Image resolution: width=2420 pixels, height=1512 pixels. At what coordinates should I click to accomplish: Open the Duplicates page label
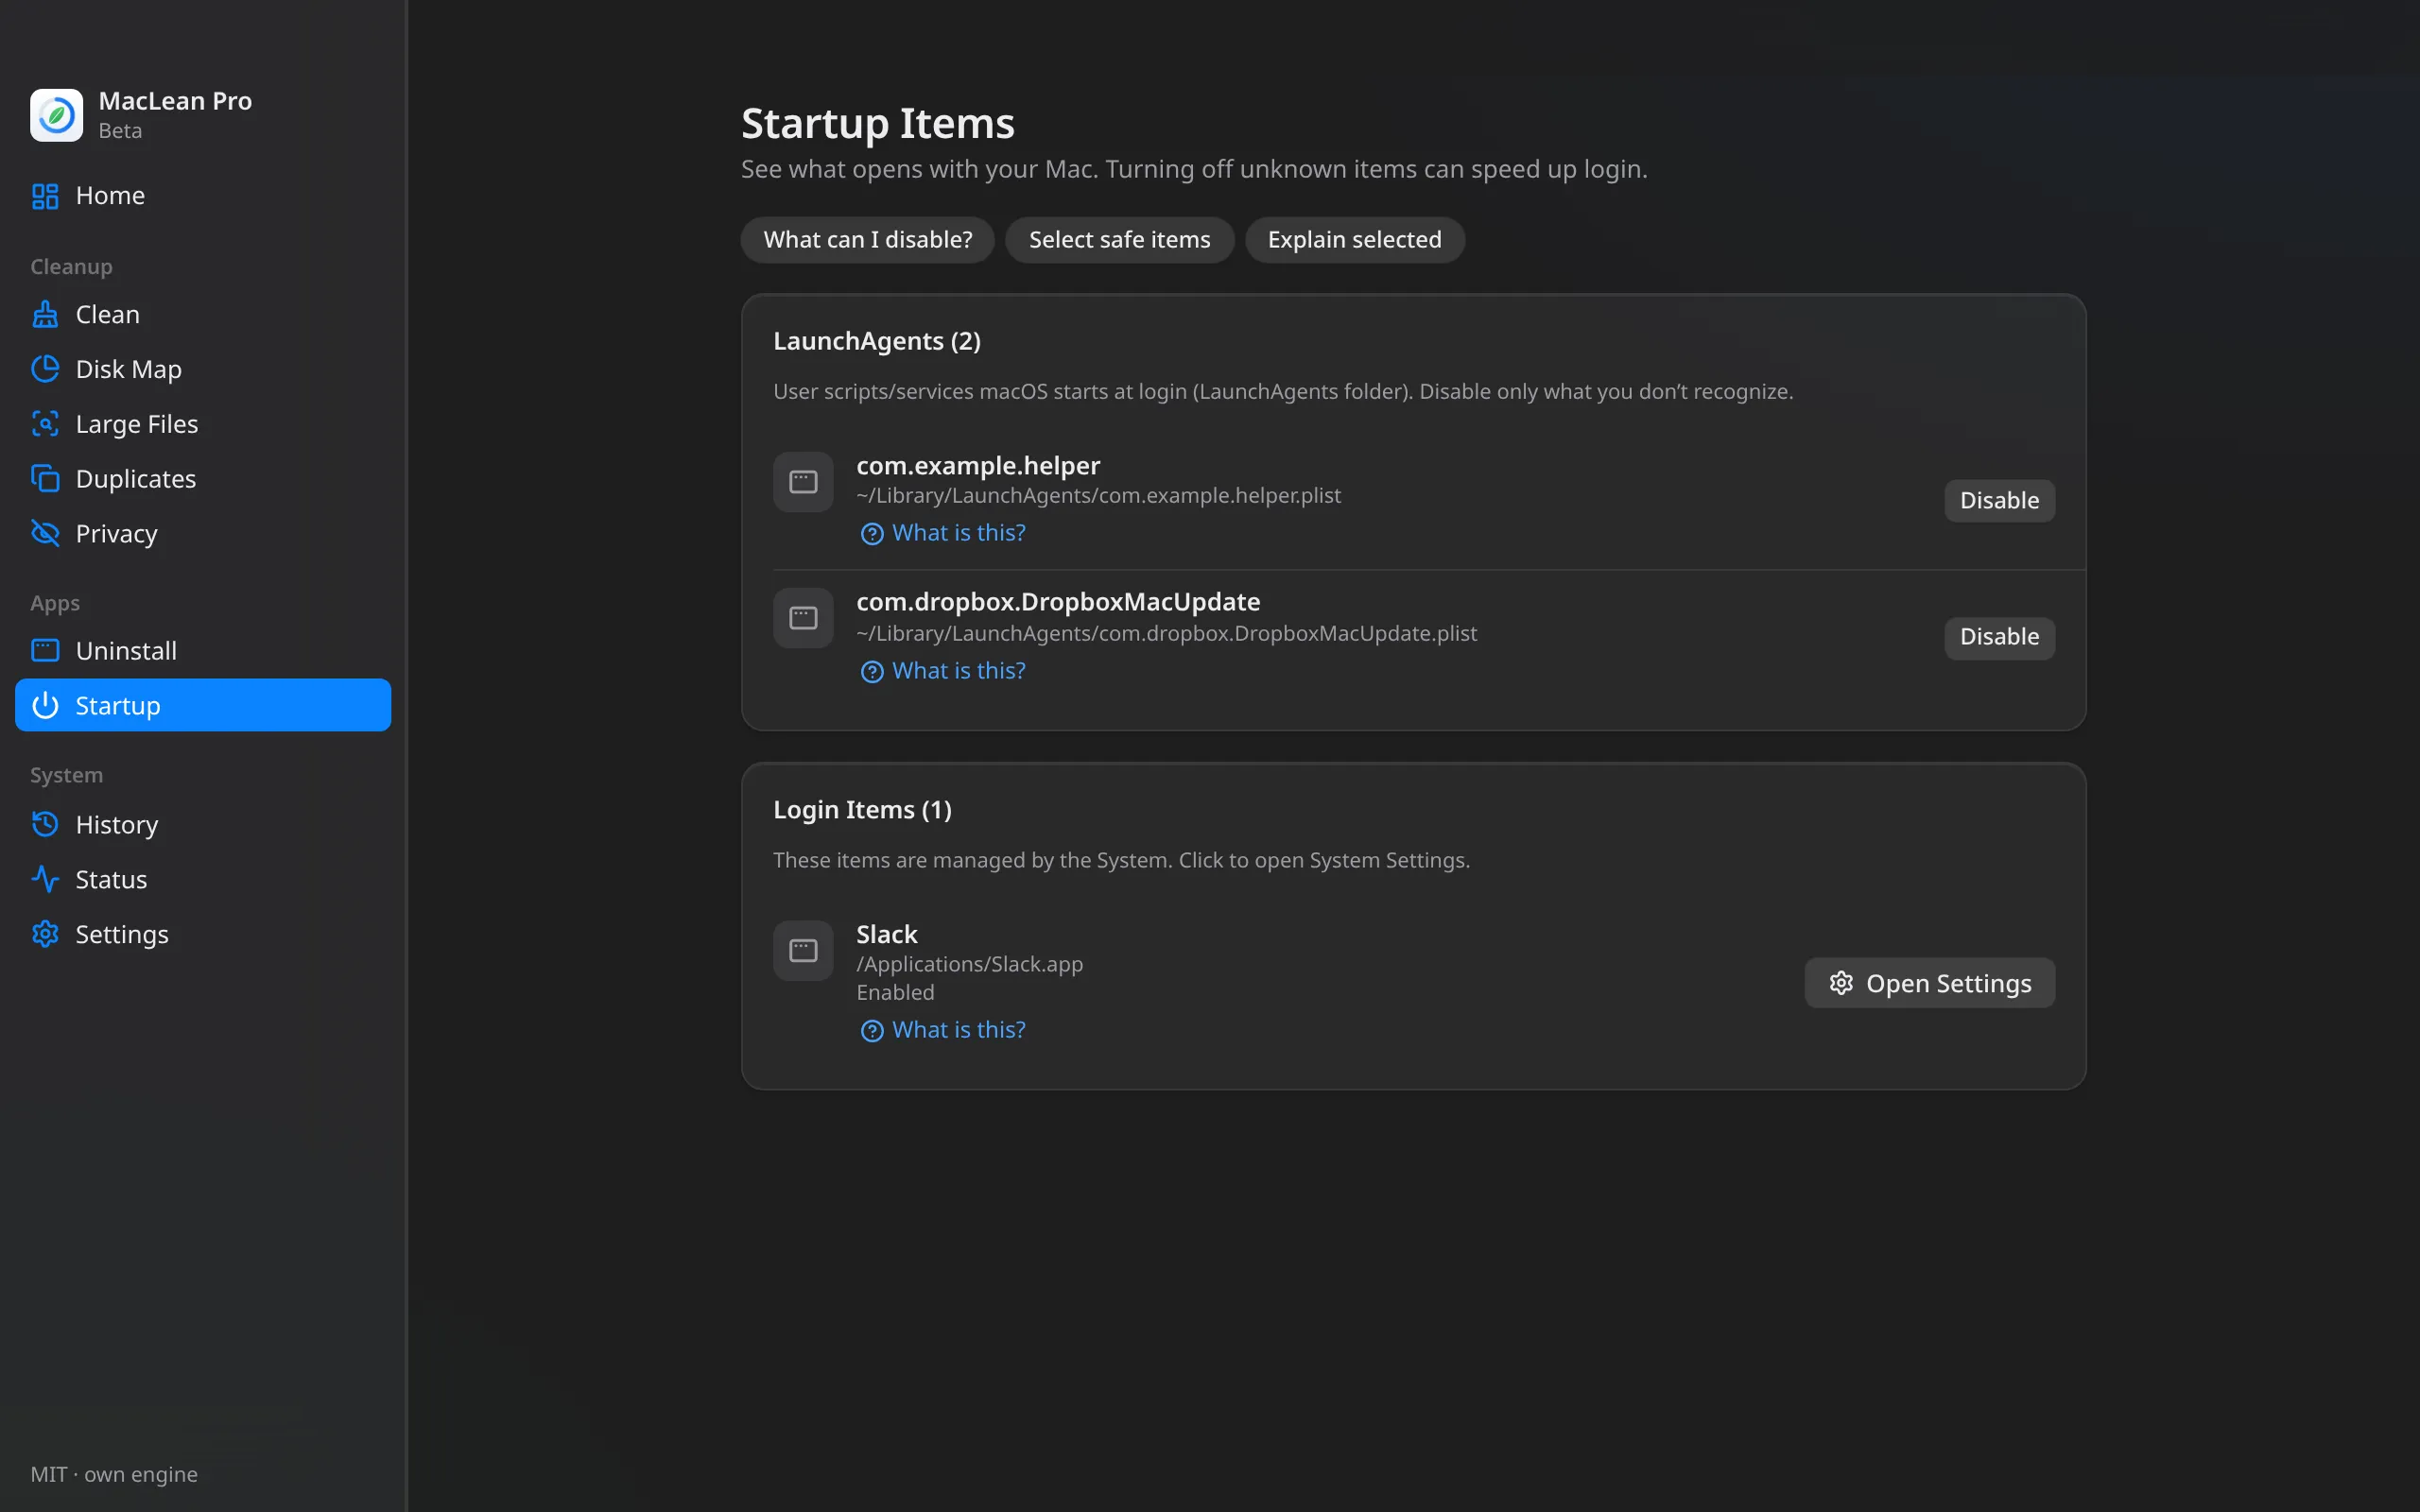pyautogui.click(x=136, y=479)
